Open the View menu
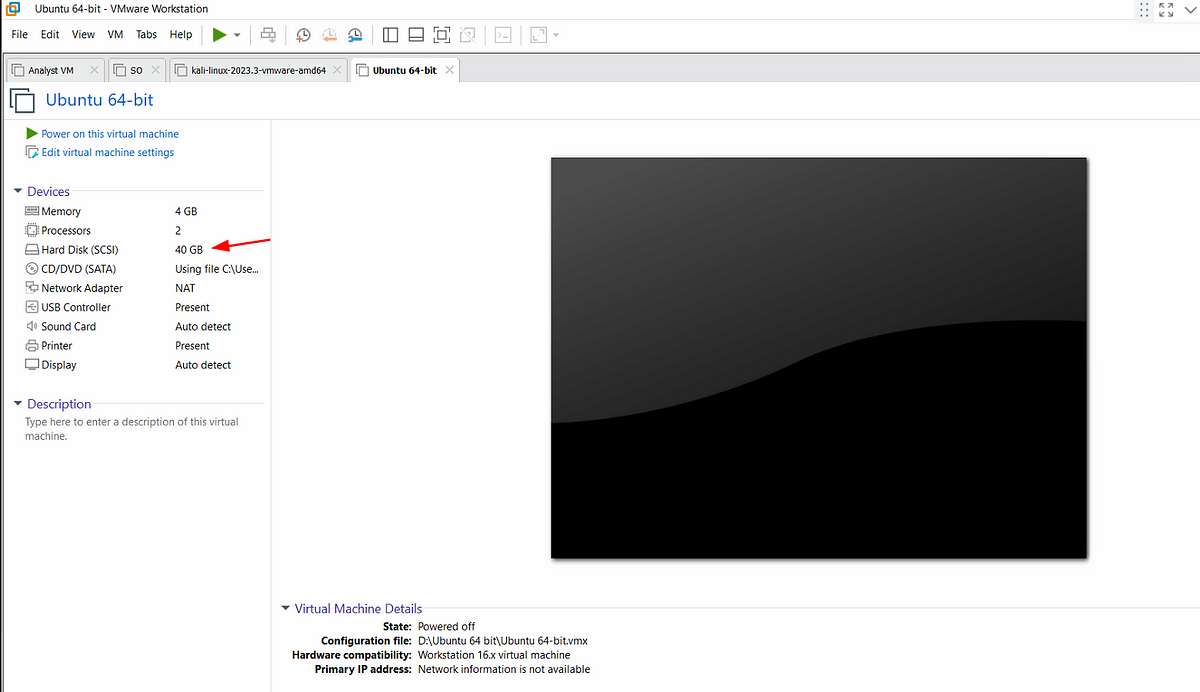This screenshot has width=1200, height=692. 84,34
